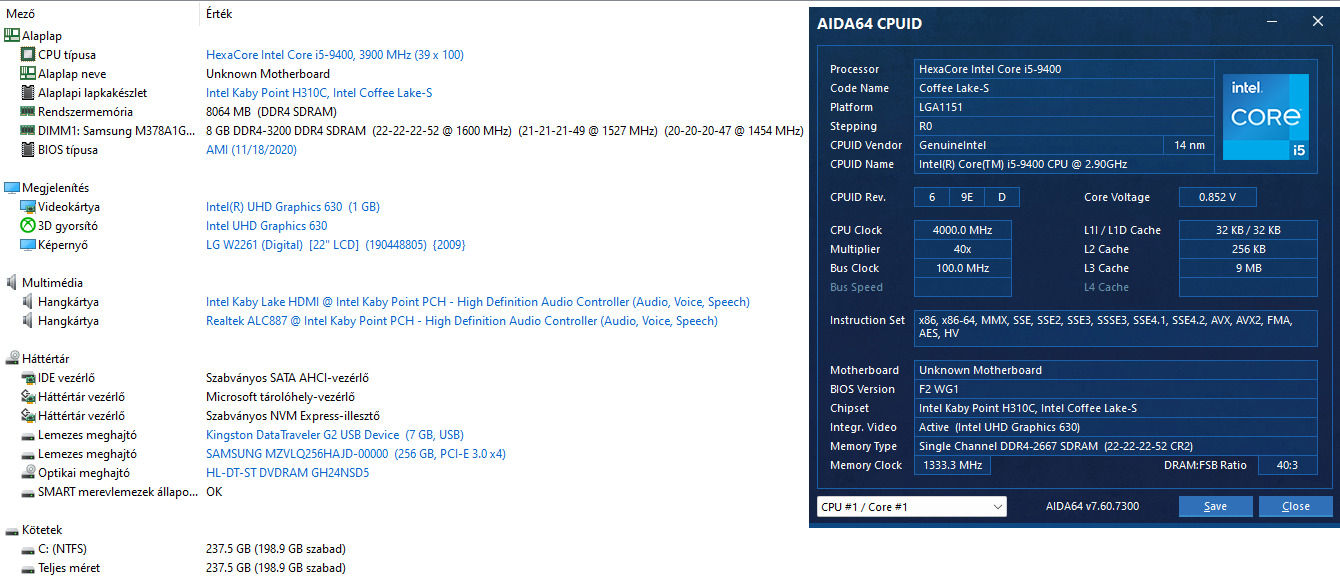1340x588 pixels.
Task: Open the Intel UHD Graphics 630 3D accelerator link
Action: click(267, 226)
